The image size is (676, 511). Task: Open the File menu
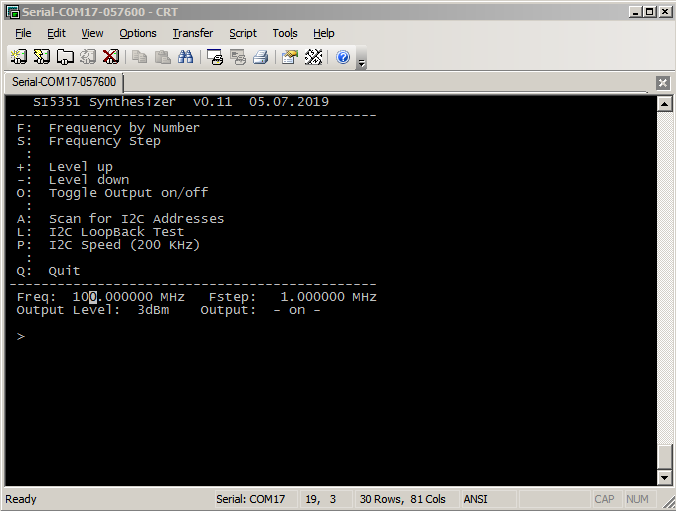pos(23,33)
